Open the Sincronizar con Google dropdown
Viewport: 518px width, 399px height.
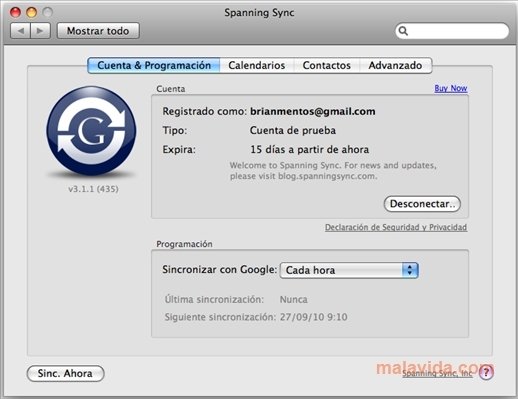[349, 270]
